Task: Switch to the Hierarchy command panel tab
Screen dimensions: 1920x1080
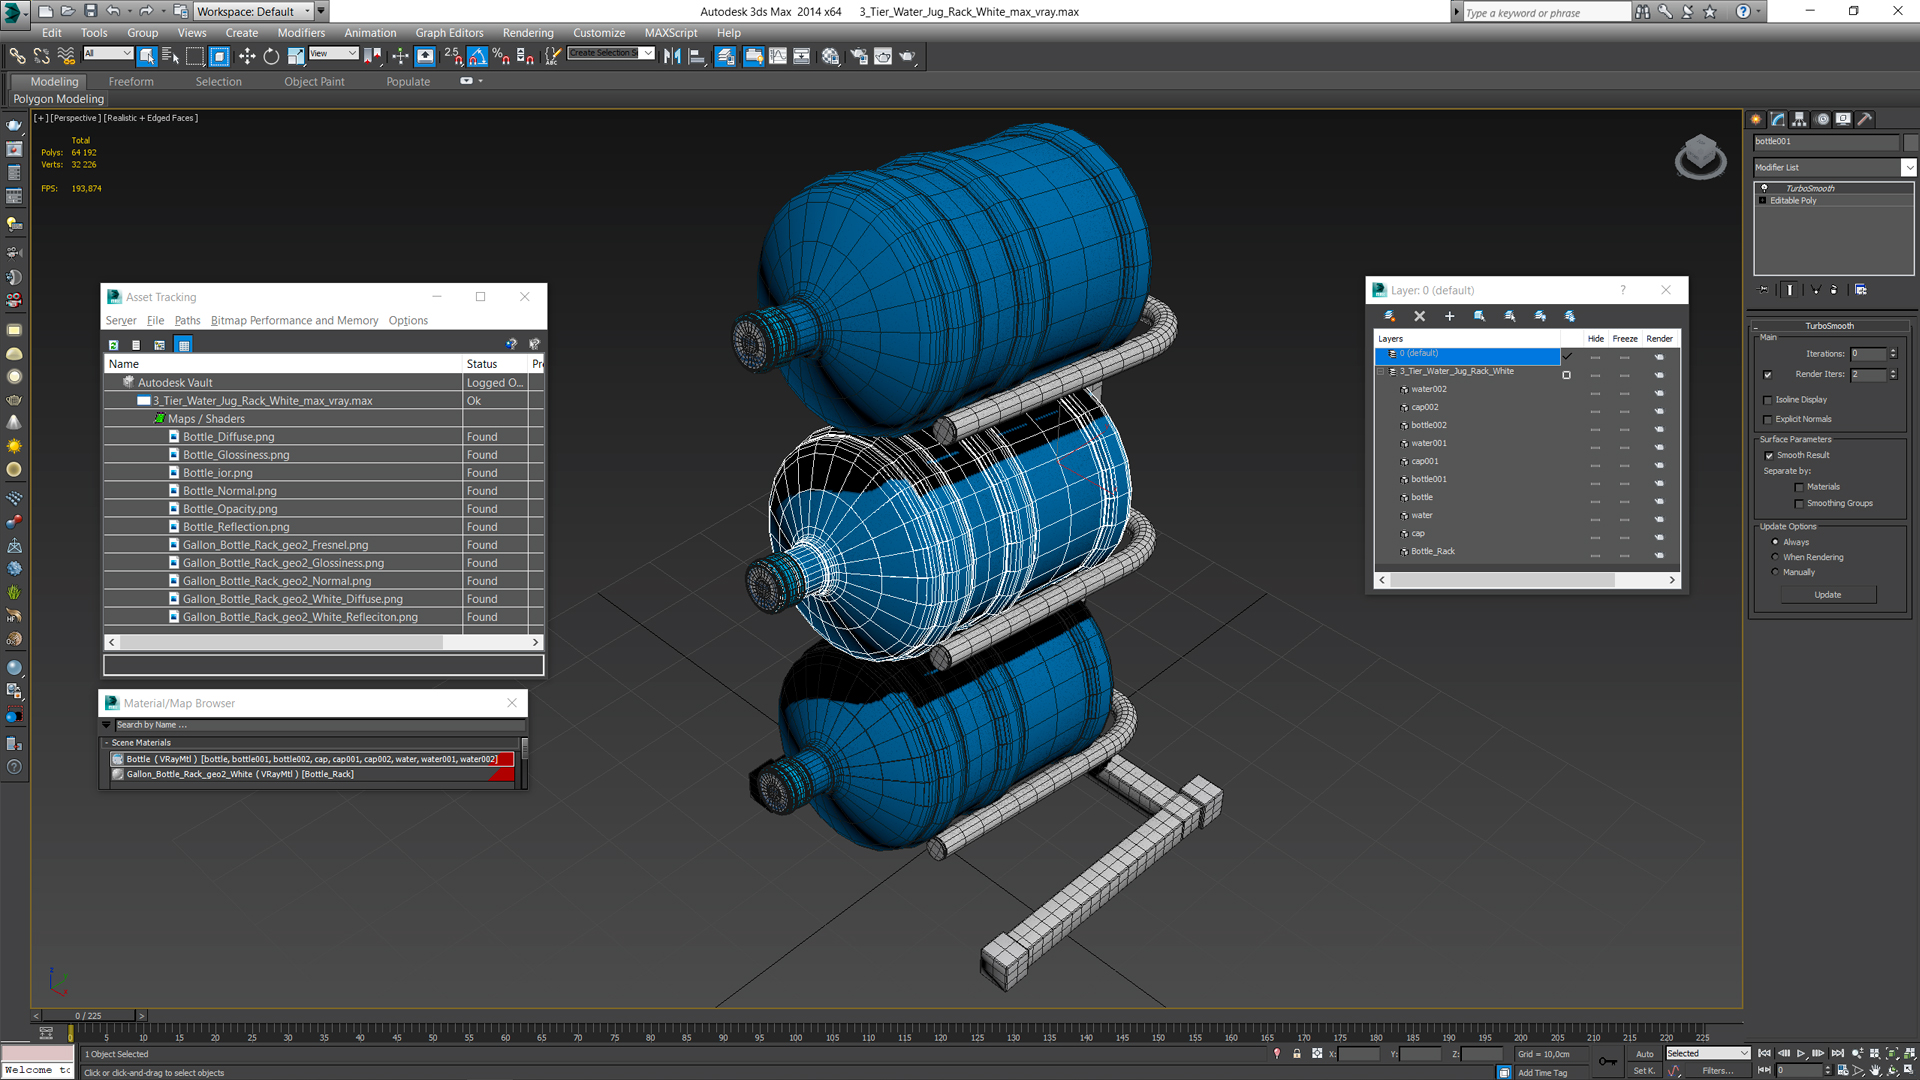Action: point(1799,119)
